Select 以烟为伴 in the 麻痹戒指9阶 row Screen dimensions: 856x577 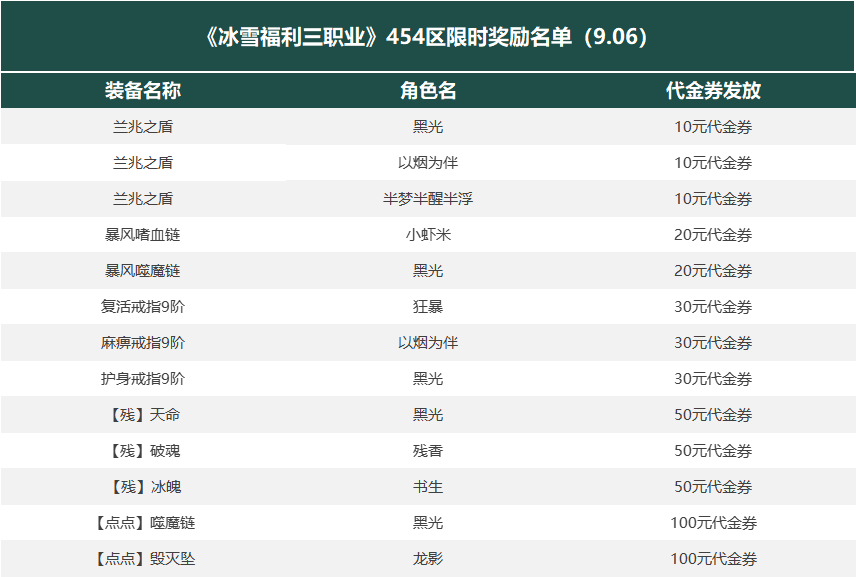tap(427, 343)
